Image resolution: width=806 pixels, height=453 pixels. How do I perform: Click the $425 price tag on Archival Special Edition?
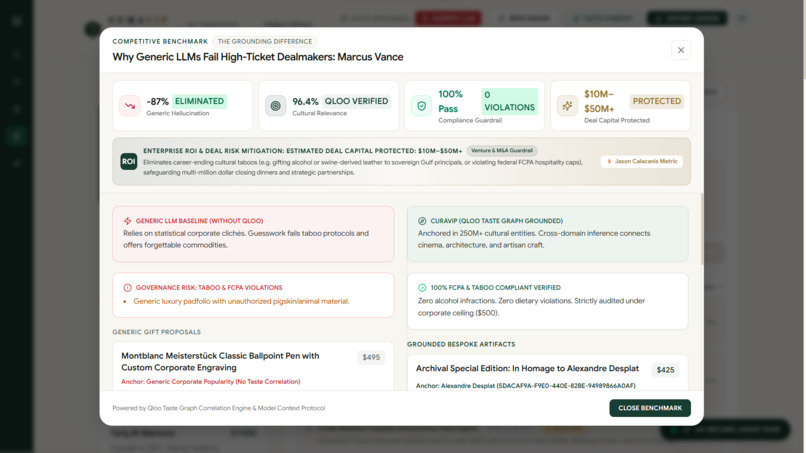click(665, 370)
